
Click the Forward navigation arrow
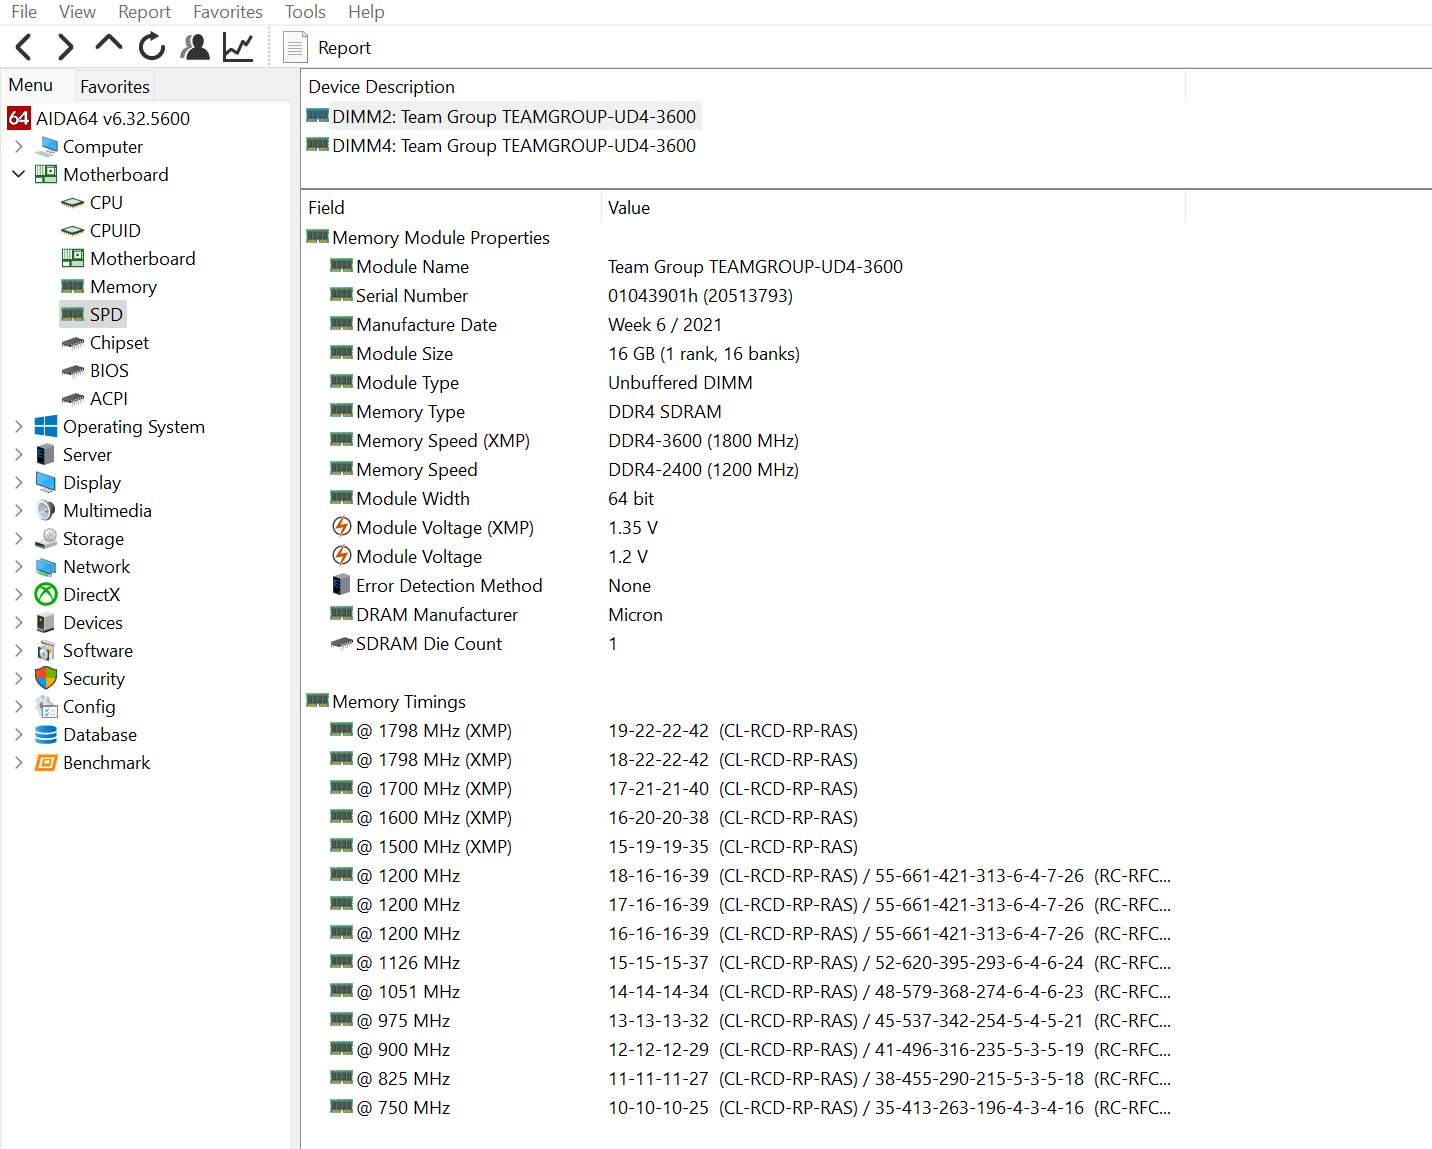66,47
